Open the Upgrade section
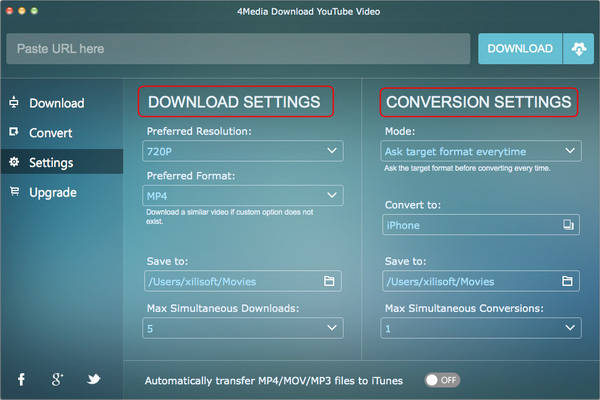 (x=52, y=192)
